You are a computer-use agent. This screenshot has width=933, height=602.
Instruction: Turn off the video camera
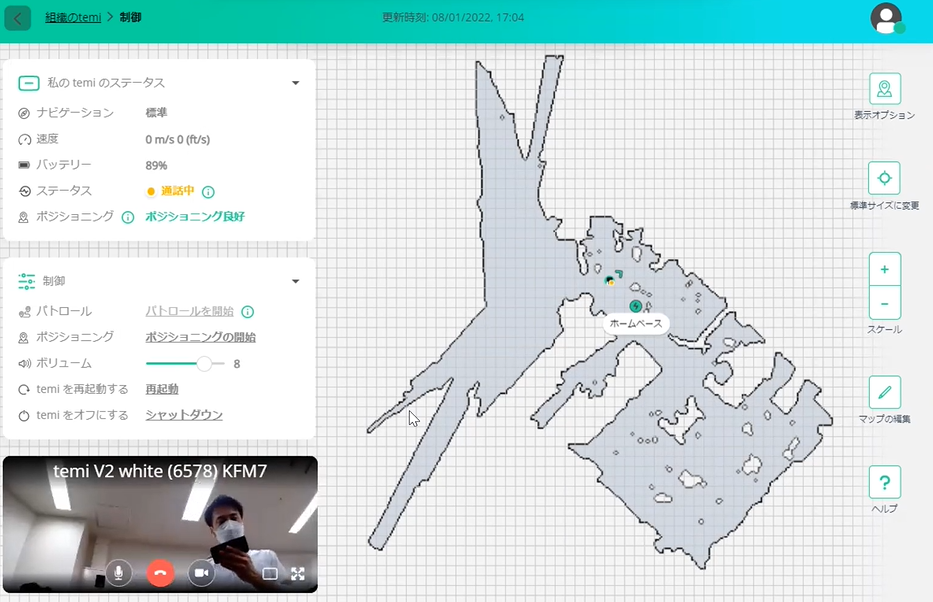[201, 573]
